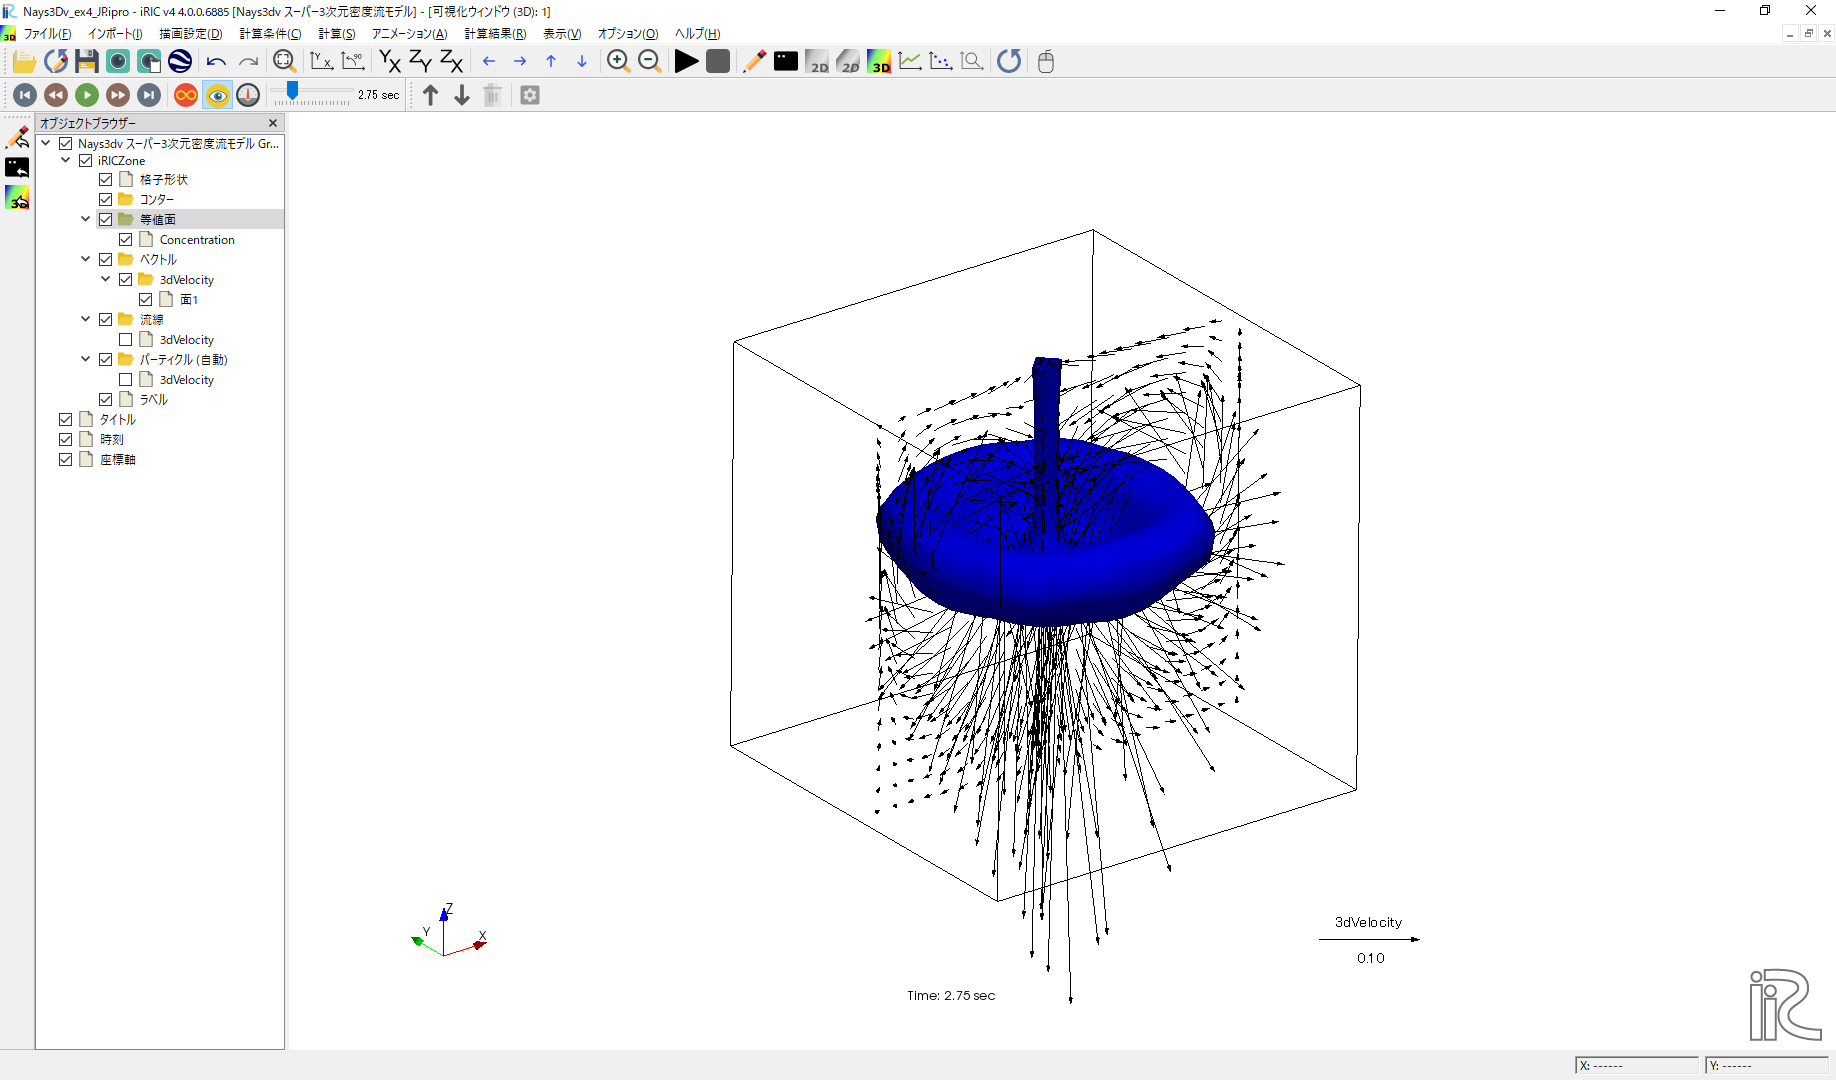Open the 計算条件(C) menu
The width and height of the screenshot is (1836, 1080).
(270, 34)
